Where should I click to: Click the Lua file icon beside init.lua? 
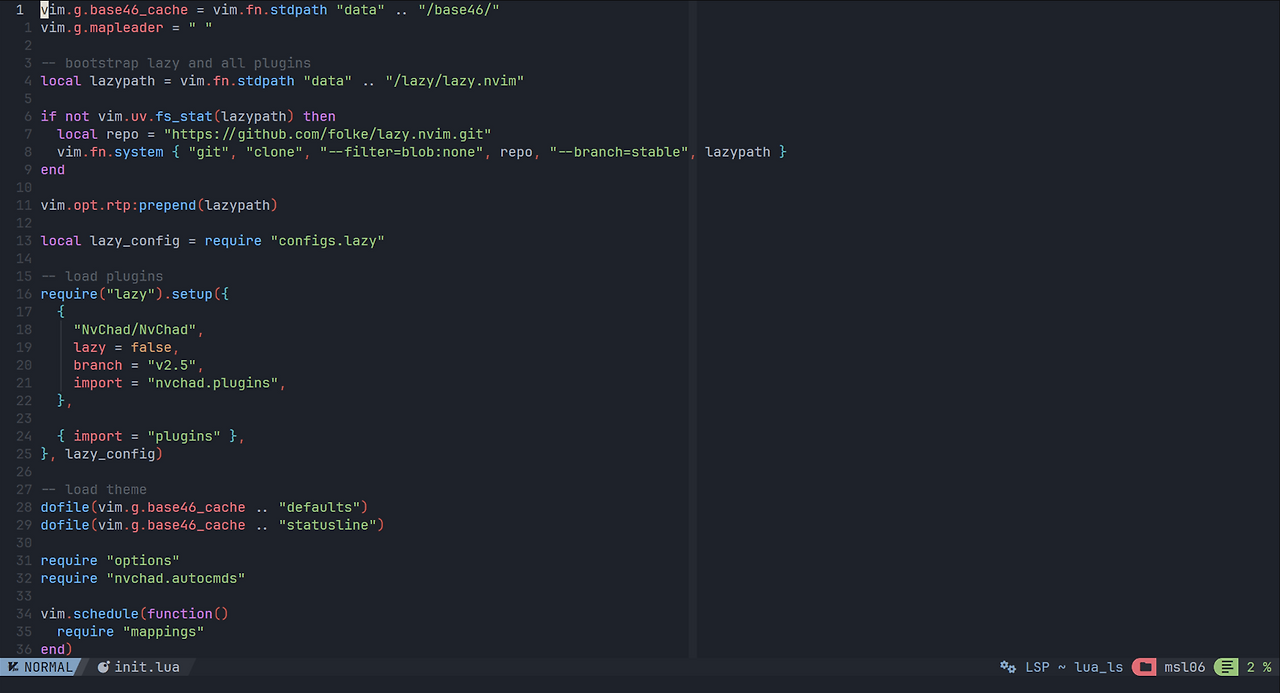[x=102, y=667]
